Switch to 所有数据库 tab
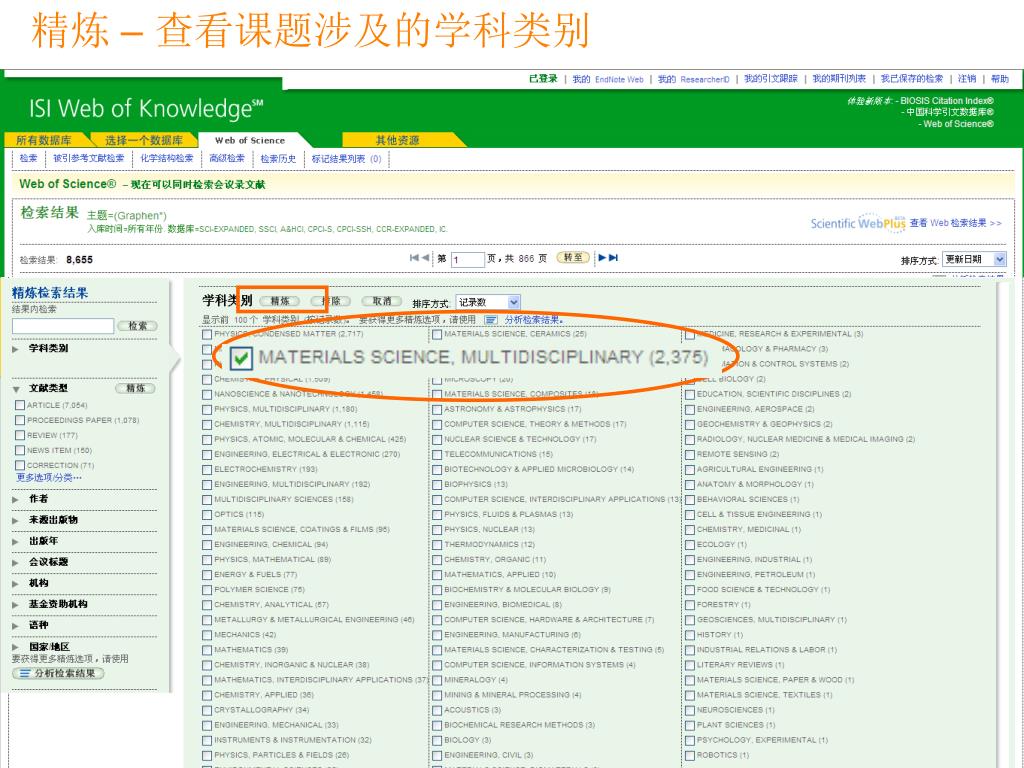Image resolution: width=1024 pixels, height=768 pixels. click(x=44, y=140)
